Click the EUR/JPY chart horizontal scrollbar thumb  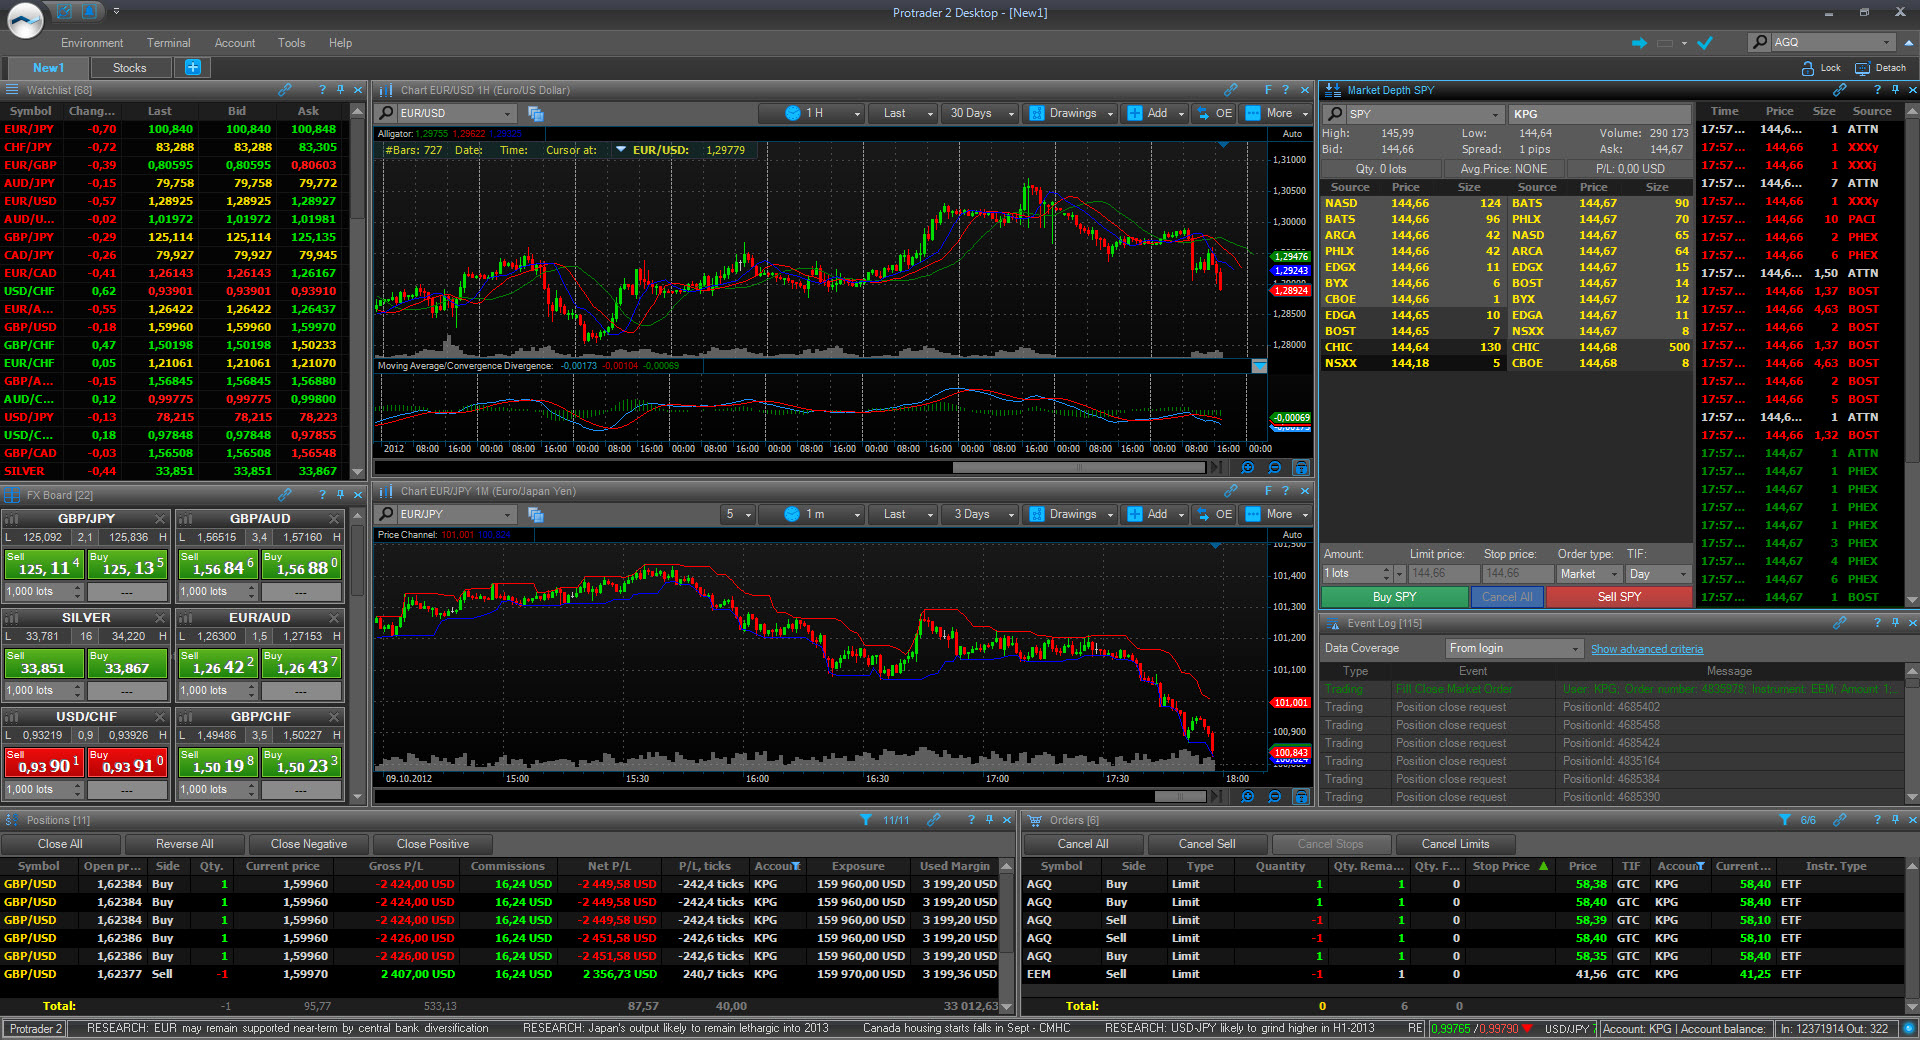point(1179,796)
